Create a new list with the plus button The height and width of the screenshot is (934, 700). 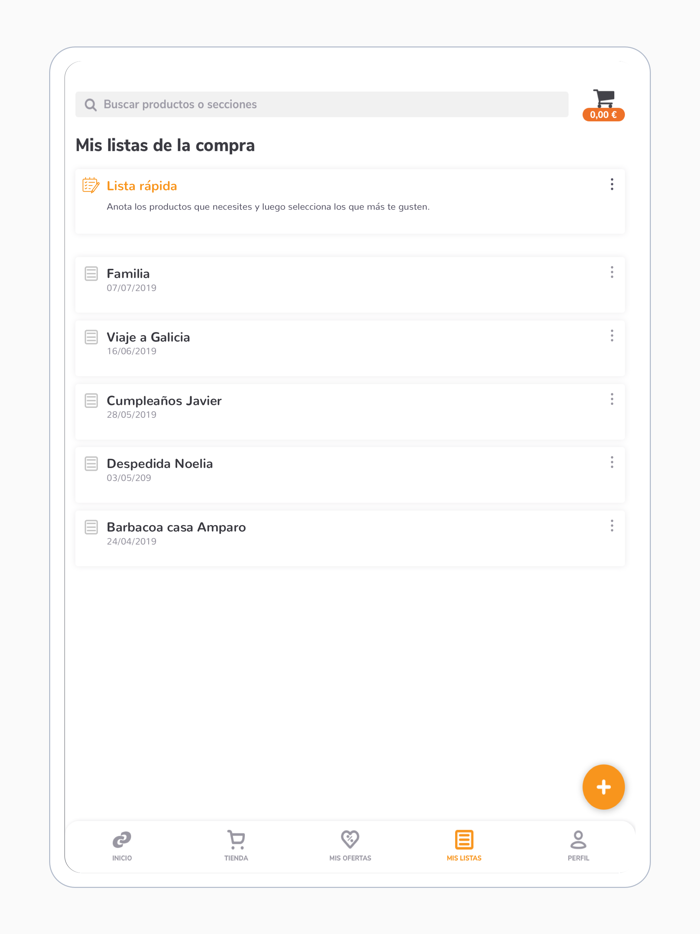pyautogui.click(x=603, y=787)
